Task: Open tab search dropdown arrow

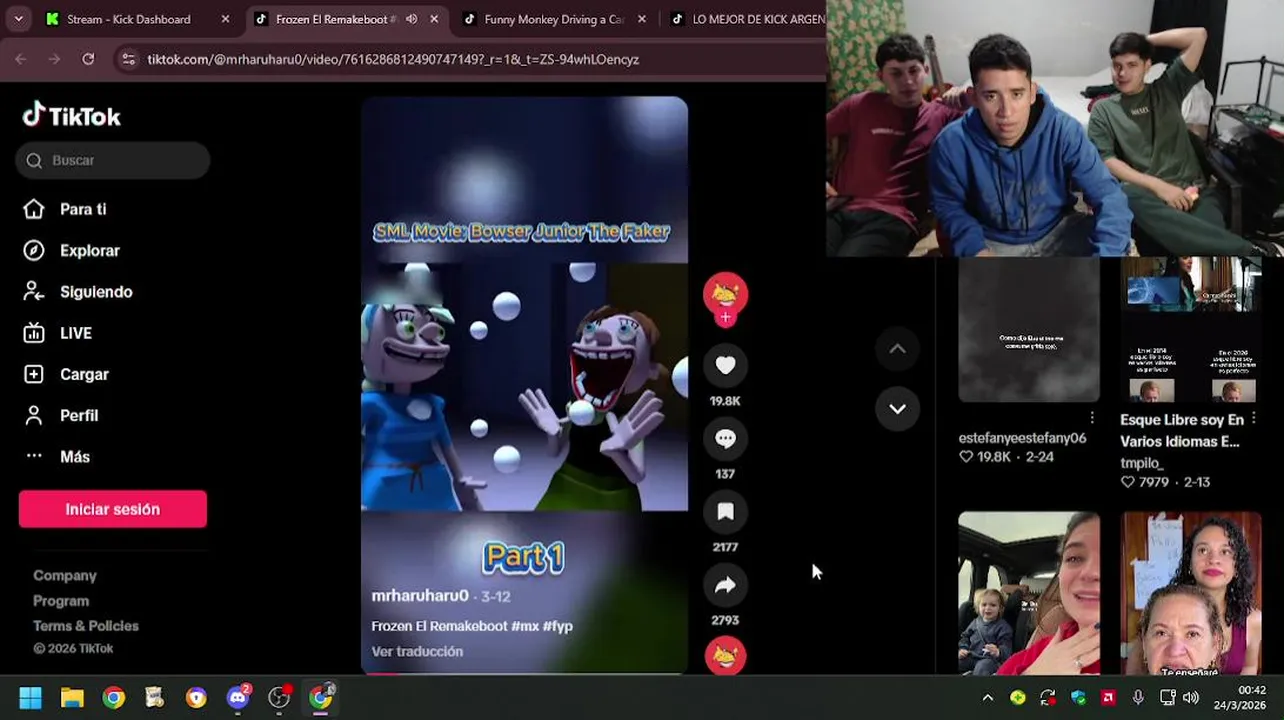Action: tap(19, 19)
